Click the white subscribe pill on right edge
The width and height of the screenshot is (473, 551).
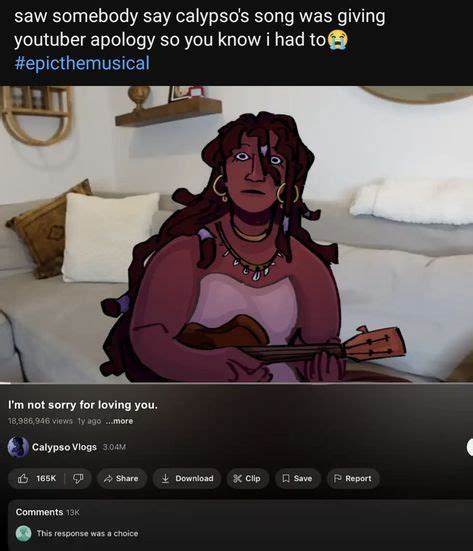point(469,447)
